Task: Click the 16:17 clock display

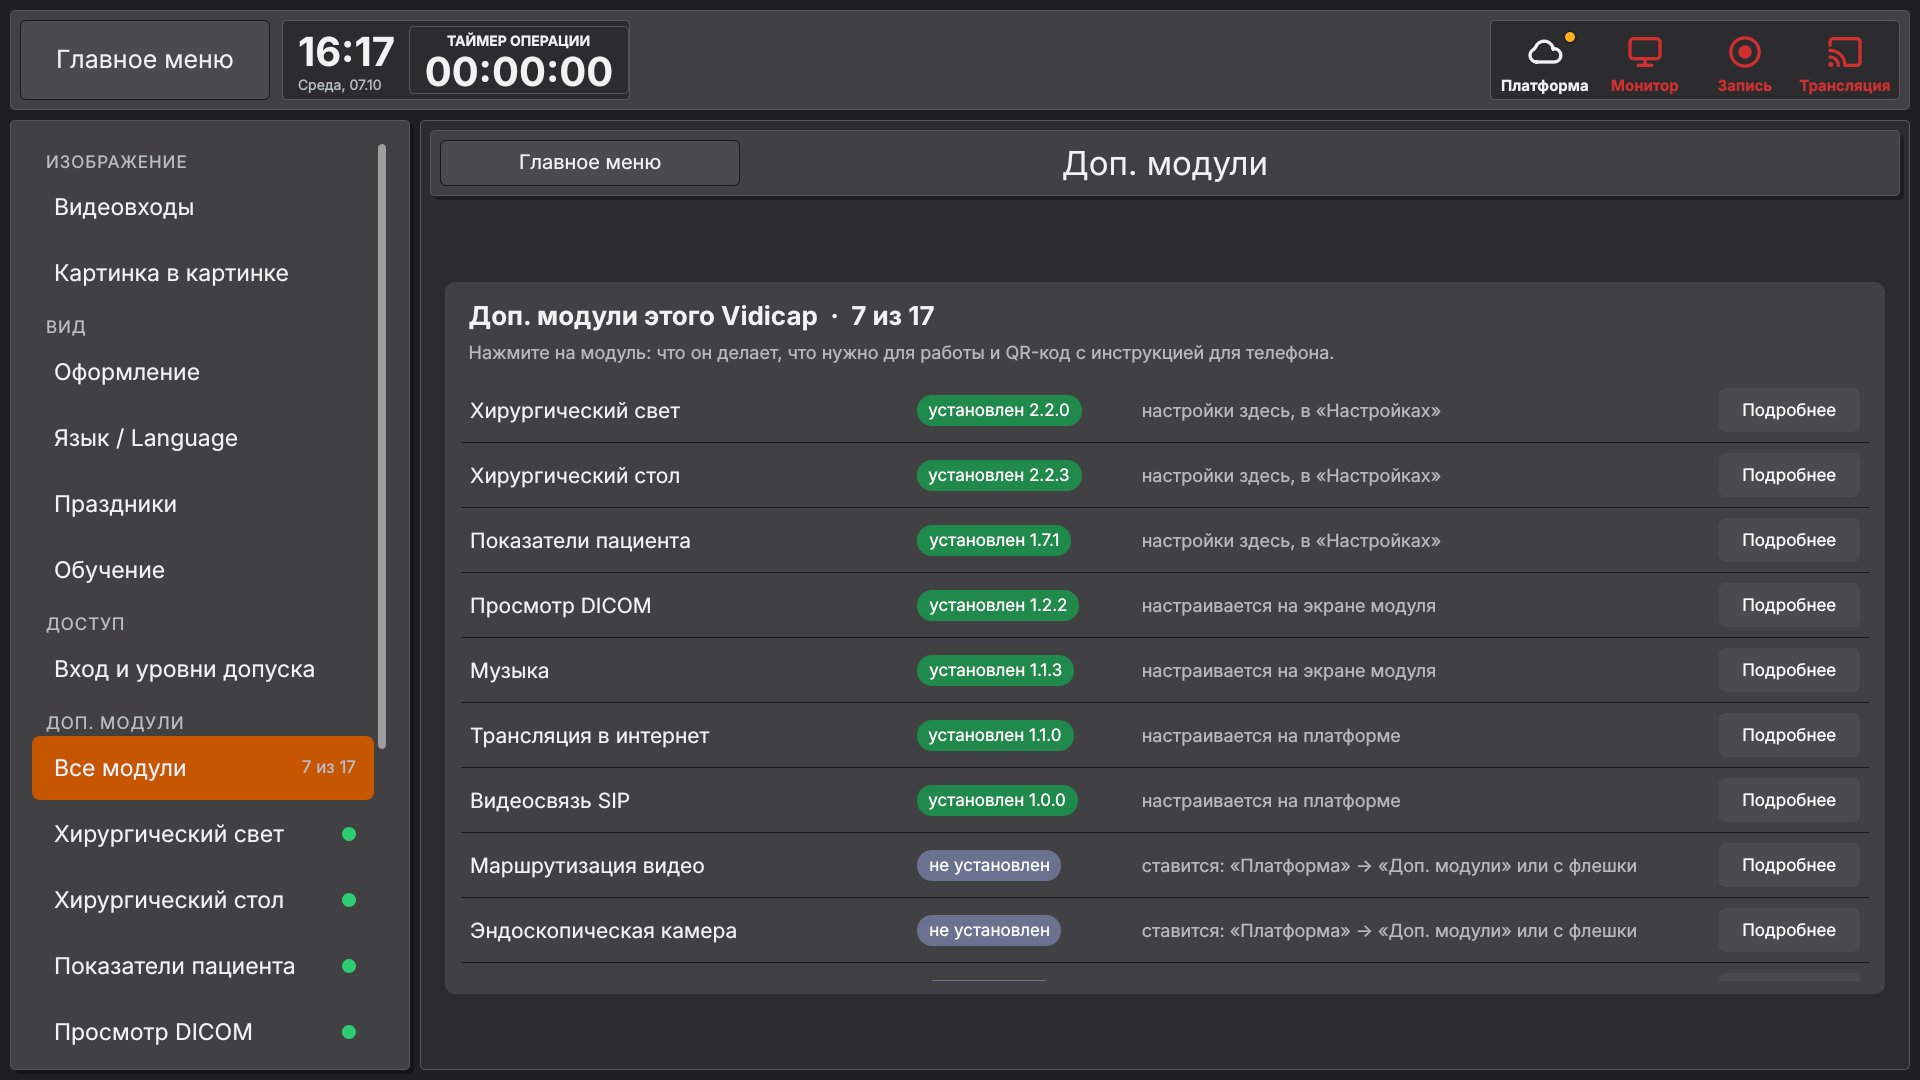Action: point(346,52)
